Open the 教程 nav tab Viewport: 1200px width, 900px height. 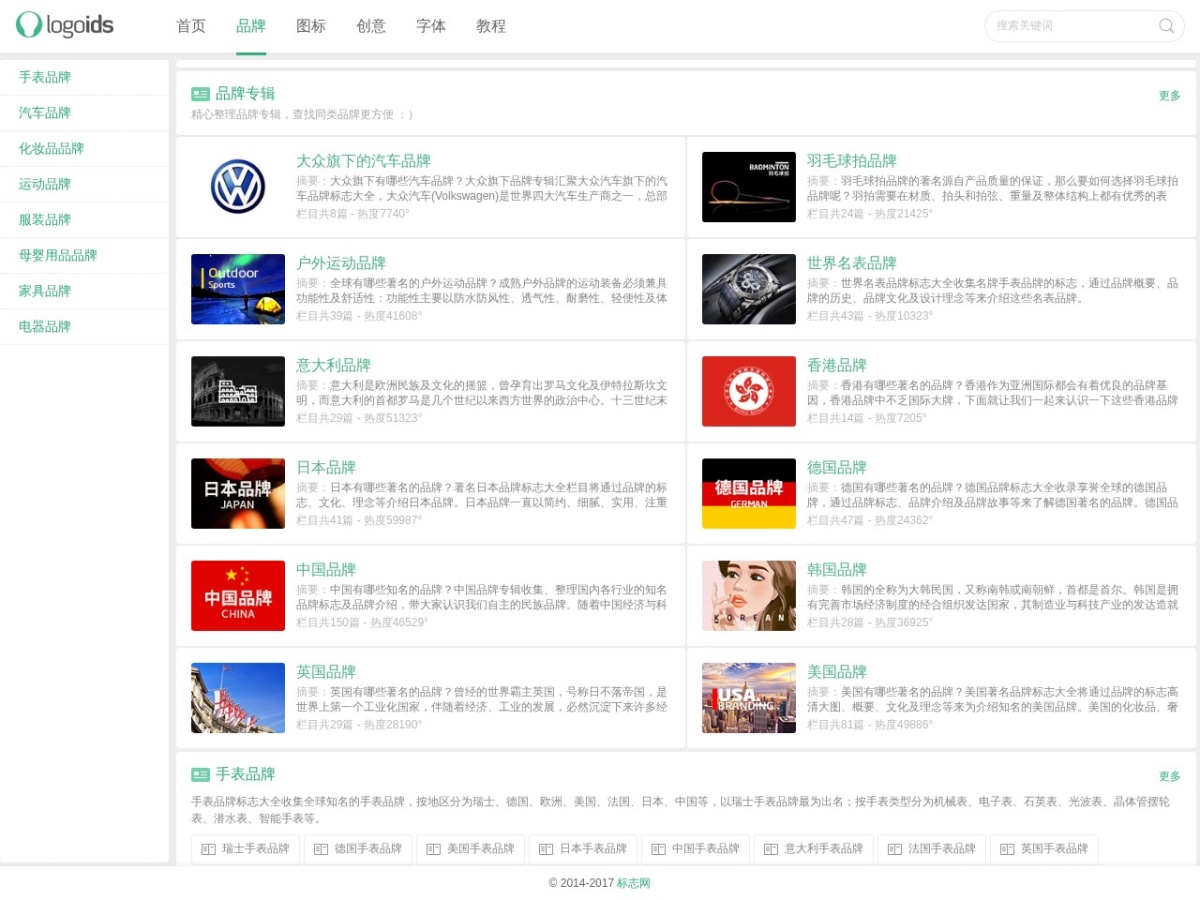point(491,26)
